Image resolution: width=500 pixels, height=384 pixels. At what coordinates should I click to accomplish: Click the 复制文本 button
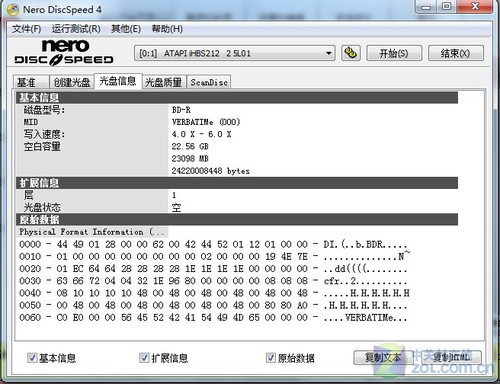tap(383, 358)
